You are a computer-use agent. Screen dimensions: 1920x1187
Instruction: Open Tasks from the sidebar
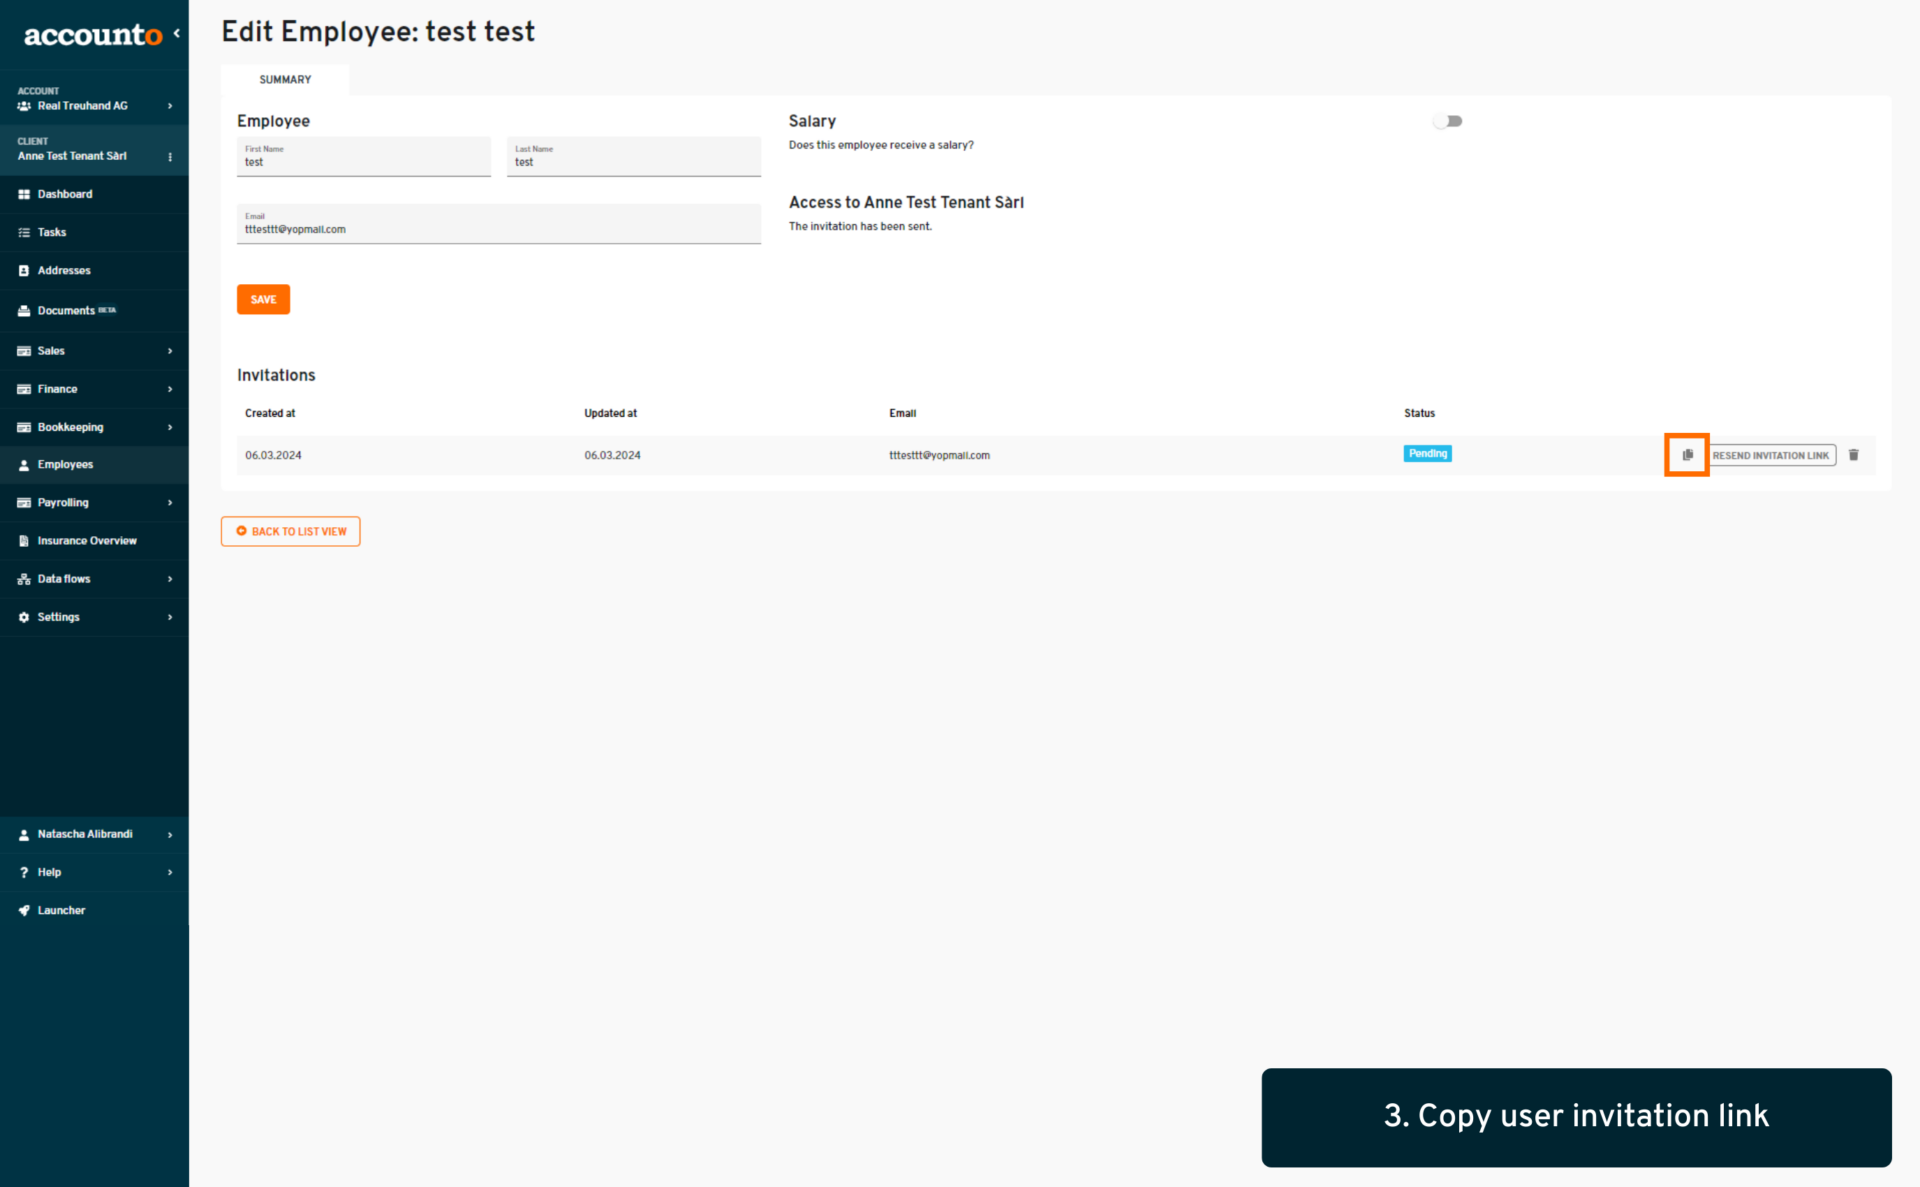click(94, 232)
